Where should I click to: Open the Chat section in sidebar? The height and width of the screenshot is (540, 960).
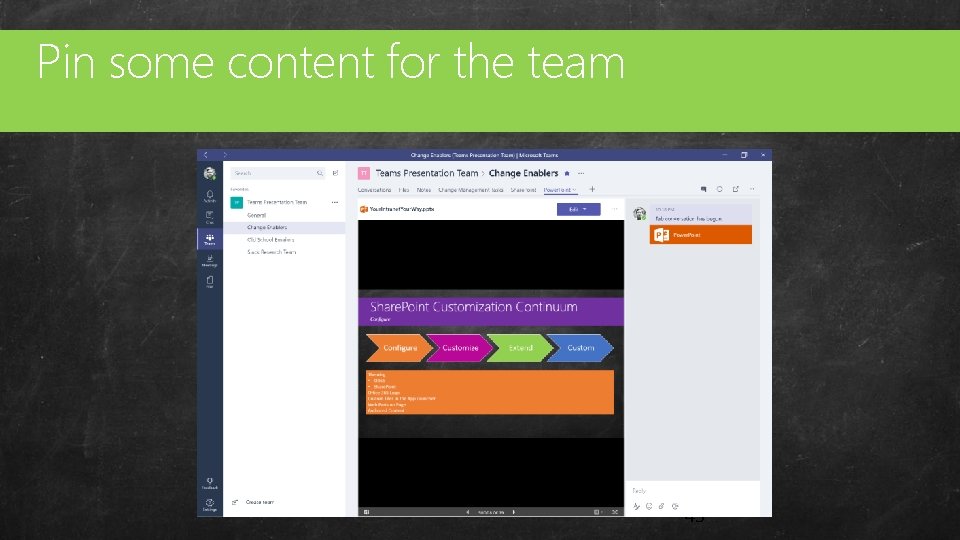(209, 217)
